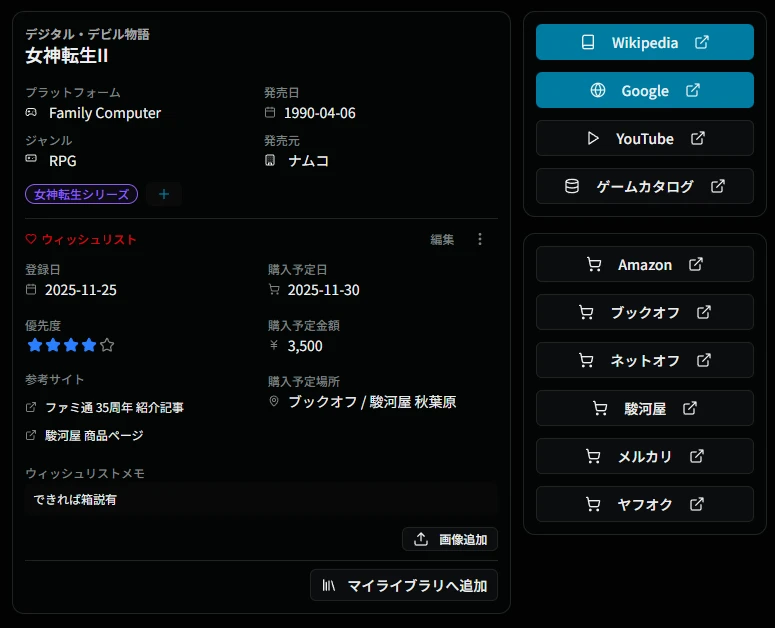The image size is (775, 628).
Task: Open the YouTube link button
Action: click(x=645, y=138)
